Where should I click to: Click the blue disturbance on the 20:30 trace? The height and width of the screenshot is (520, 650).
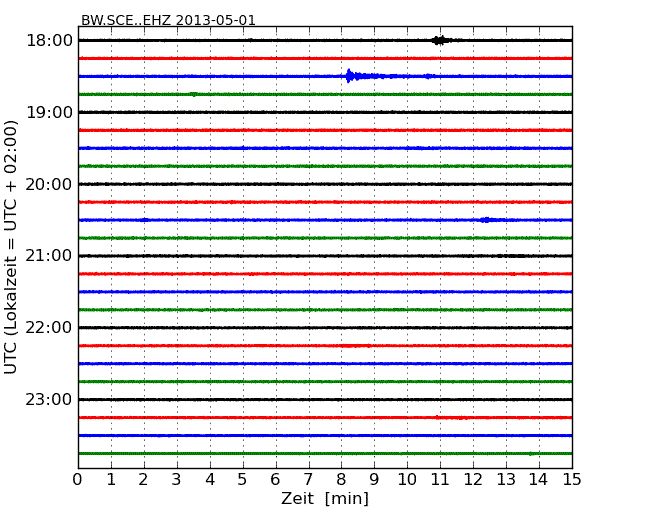[x=487, y=220]
